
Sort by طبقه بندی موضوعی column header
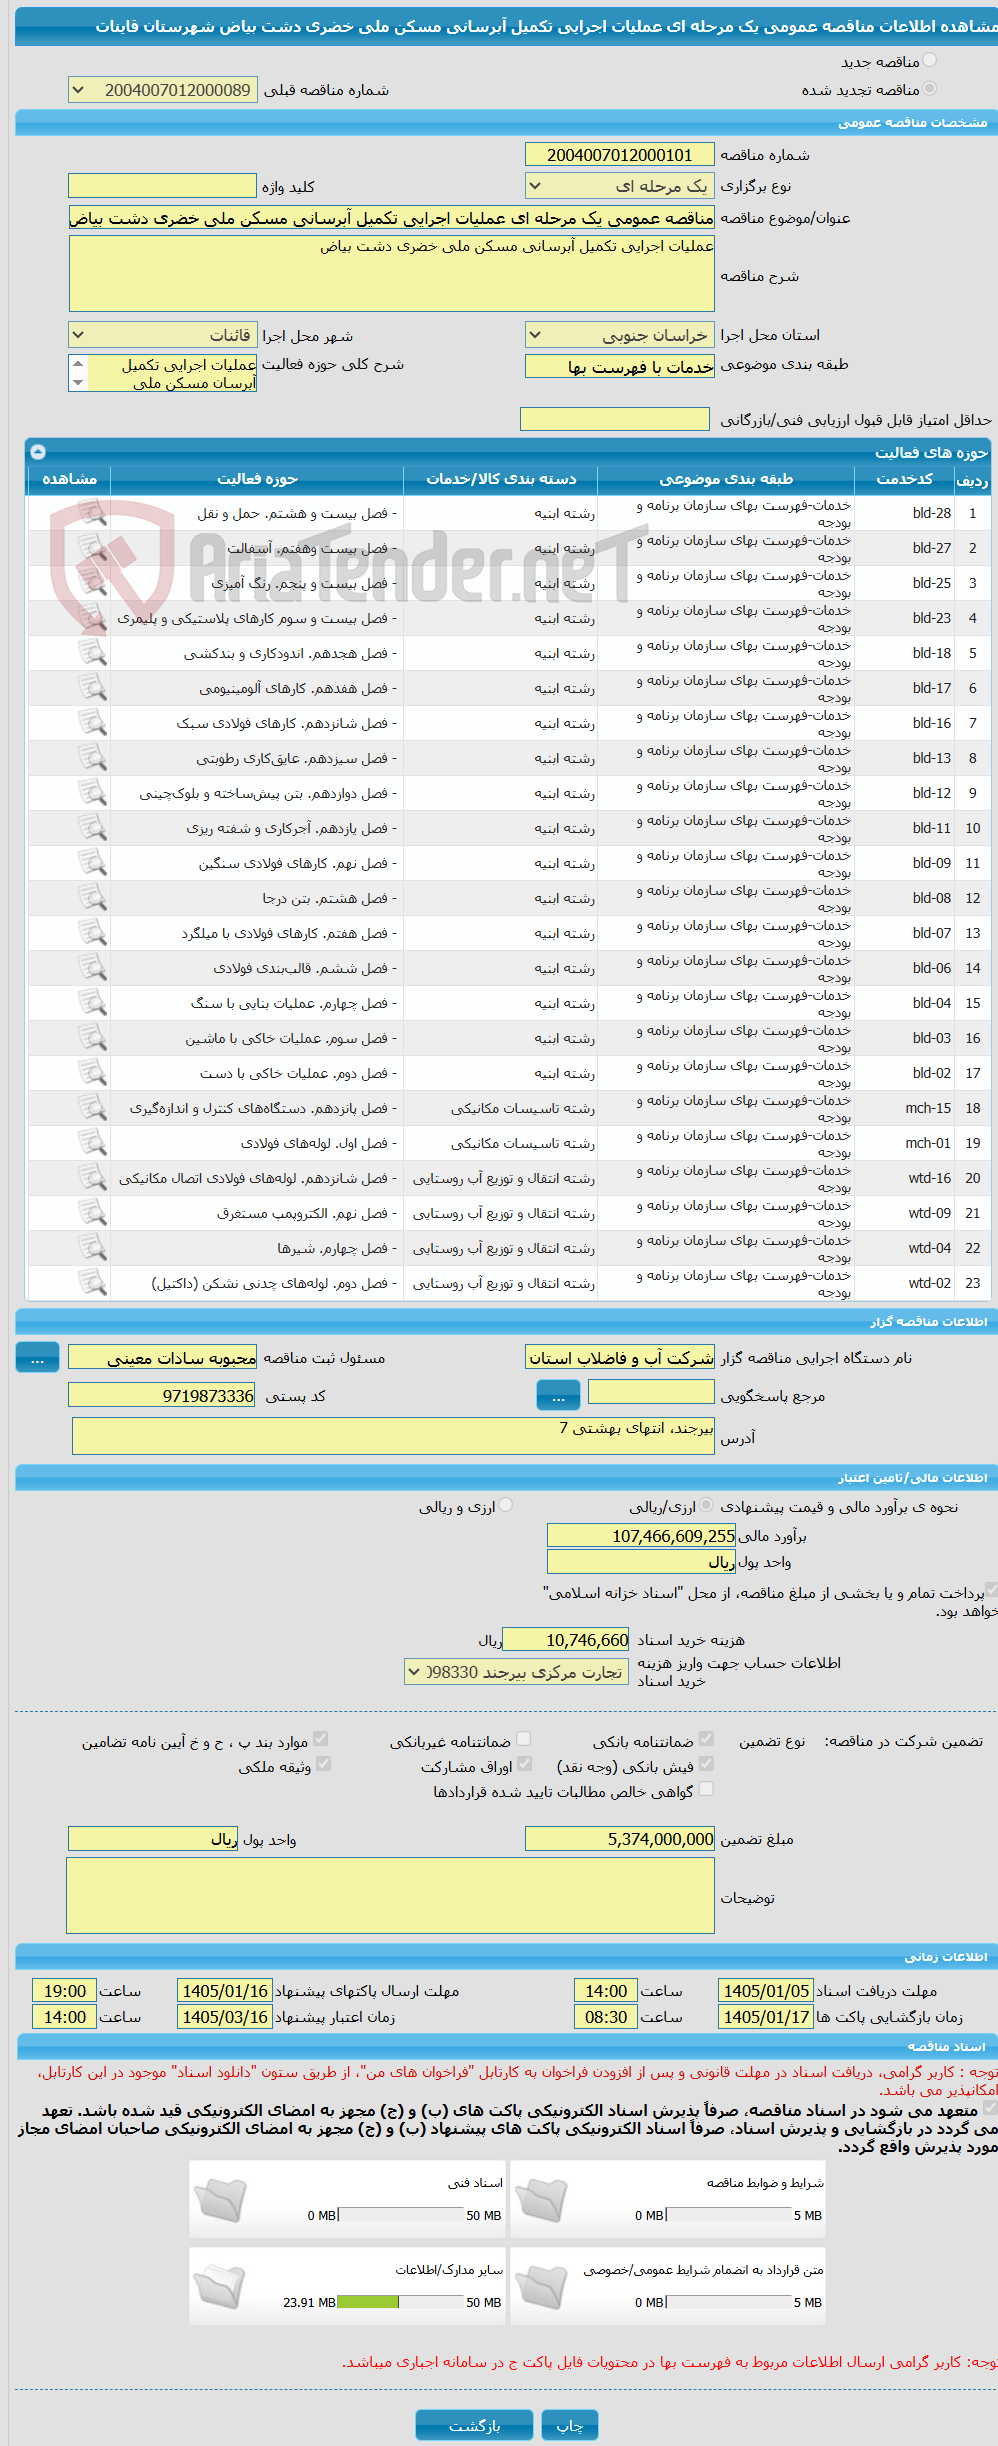pos(727,479)
